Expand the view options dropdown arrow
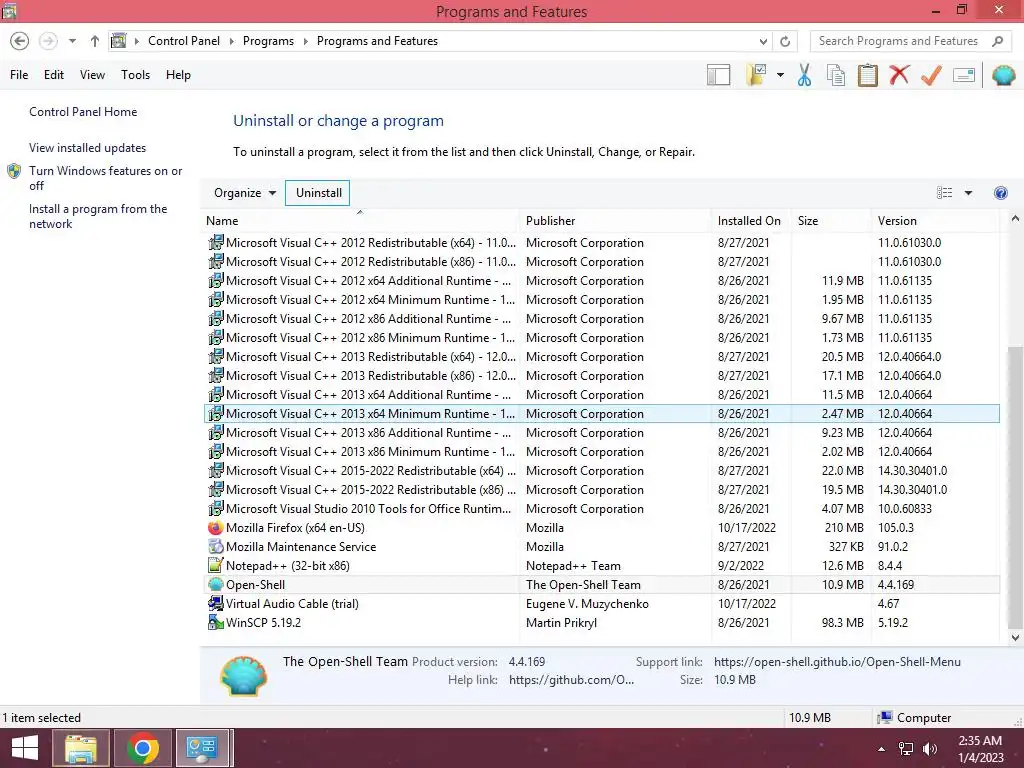The height and width of the screenshot is (768, 1024). [968, 193]
